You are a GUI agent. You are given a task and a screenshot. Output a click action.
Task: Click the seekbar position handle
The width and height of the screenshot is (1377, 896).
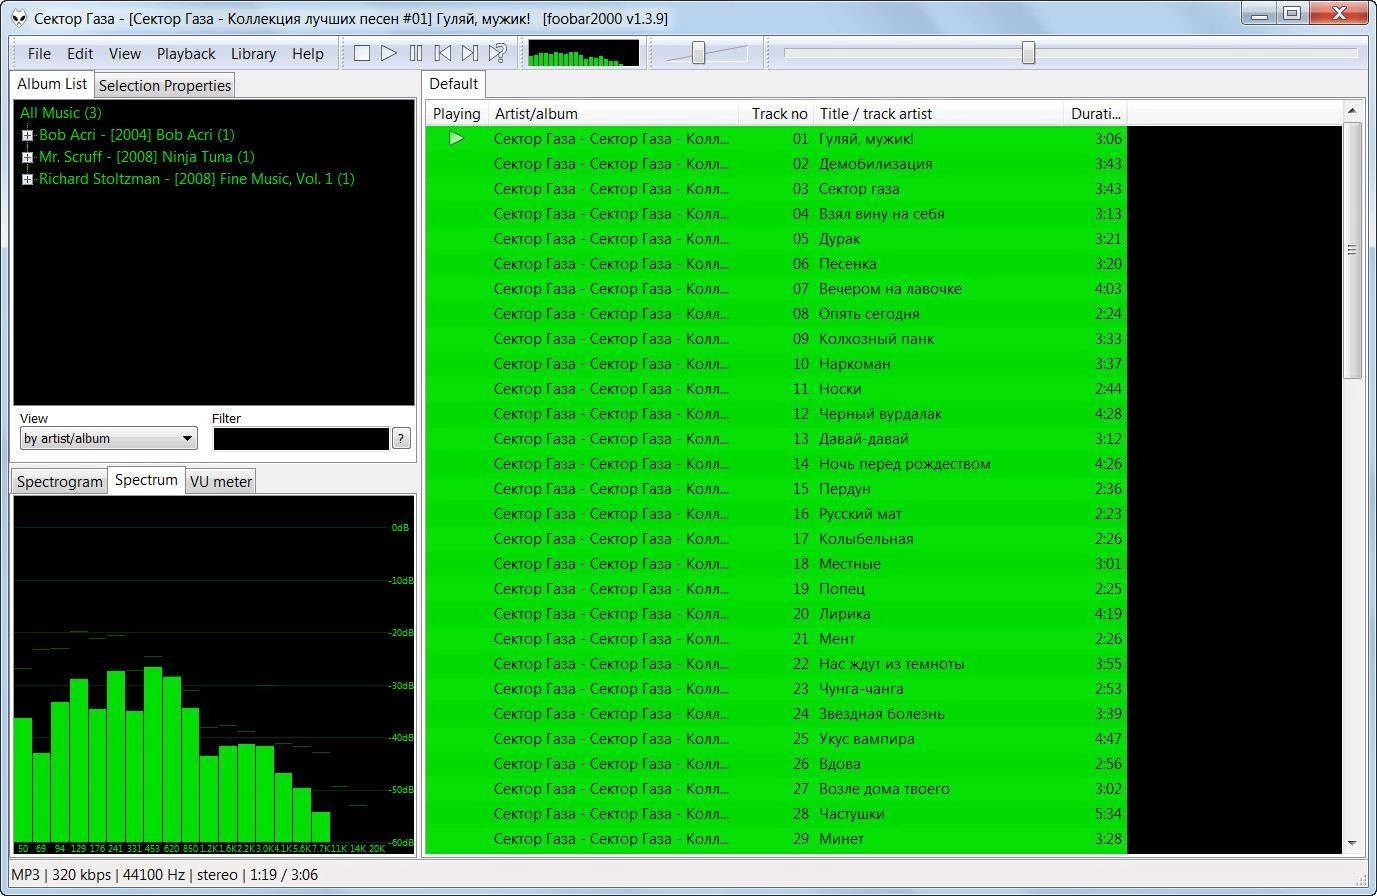[x=1028, y=53]
